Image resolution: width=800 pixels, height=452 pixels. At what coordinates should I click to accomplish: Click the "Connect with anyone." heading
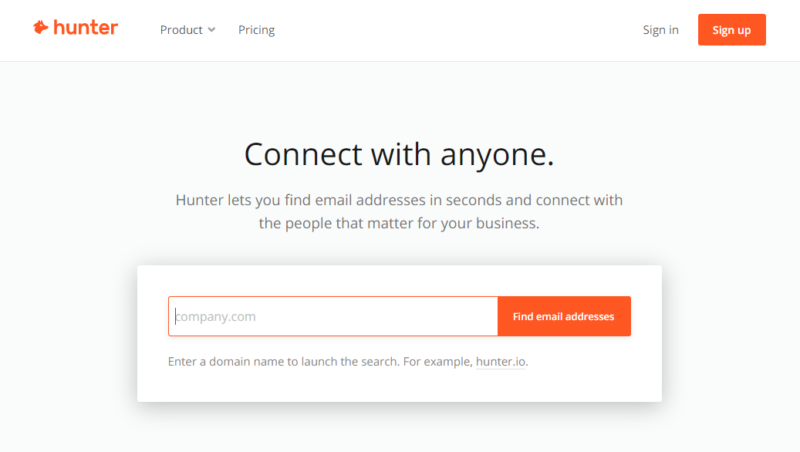click(399, 154)
